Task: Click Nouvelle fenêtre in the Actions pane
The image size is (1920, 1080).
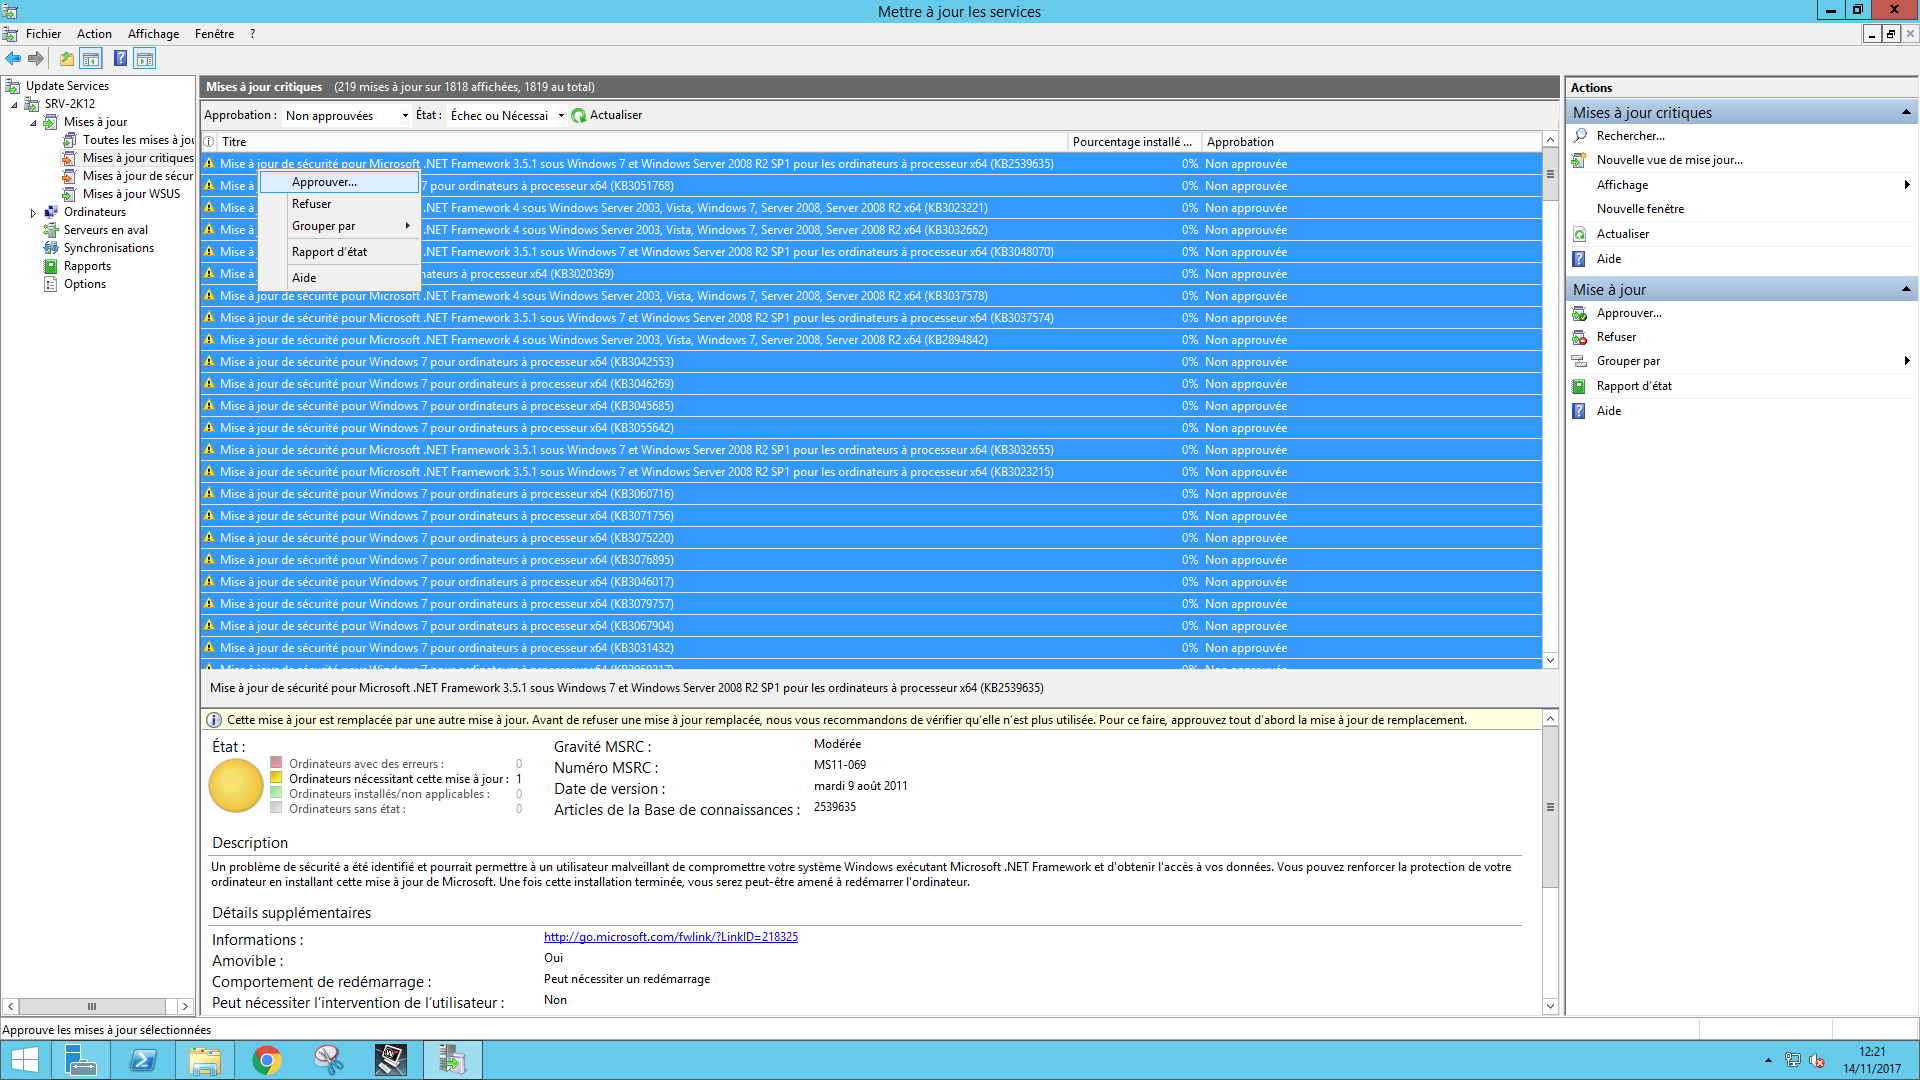Action: point(1640,209)
